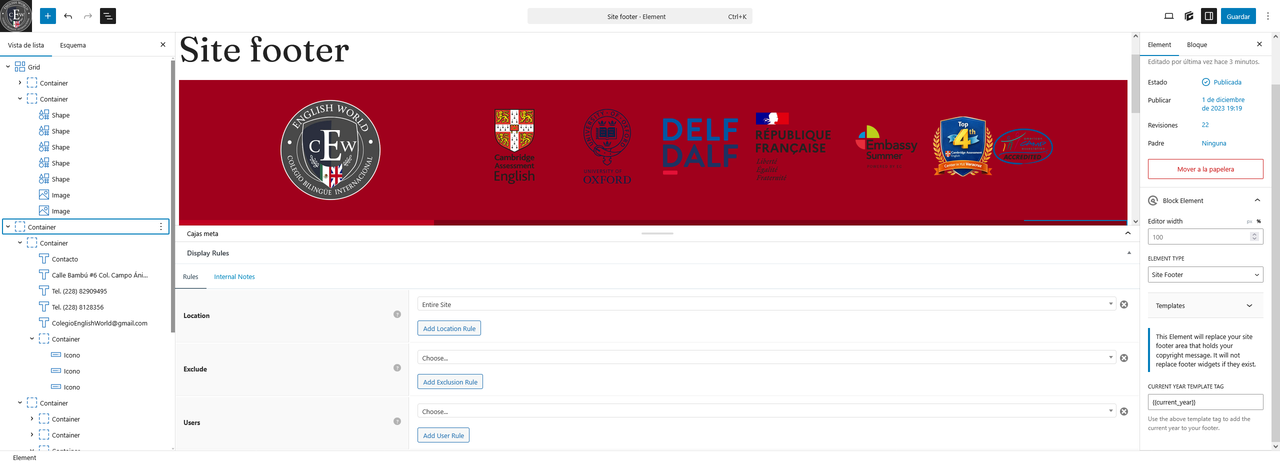Image resolution: width=1280 pixels, height=463 pixels.
Task: Click the blue block inserter plus button
Action: 48,16
